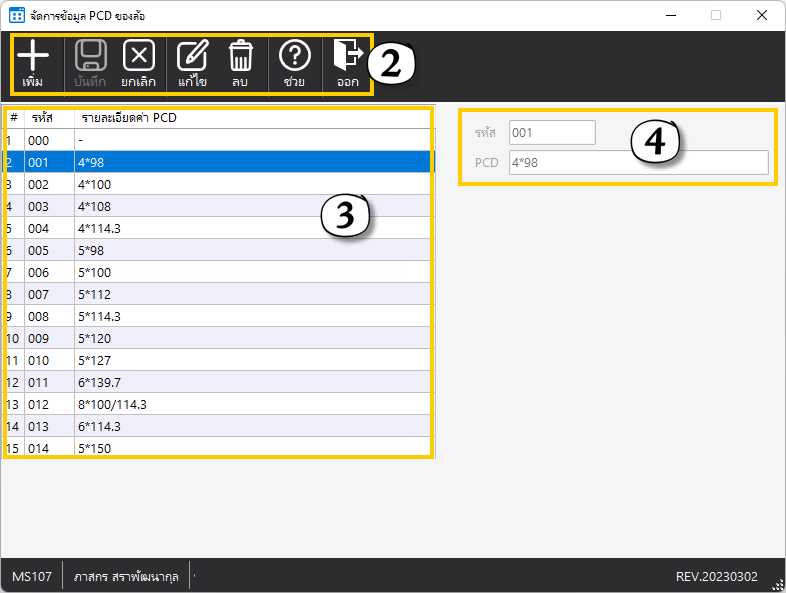Select the first row with code 000
The image size is (786, 593).
click(x=200, y=140)
